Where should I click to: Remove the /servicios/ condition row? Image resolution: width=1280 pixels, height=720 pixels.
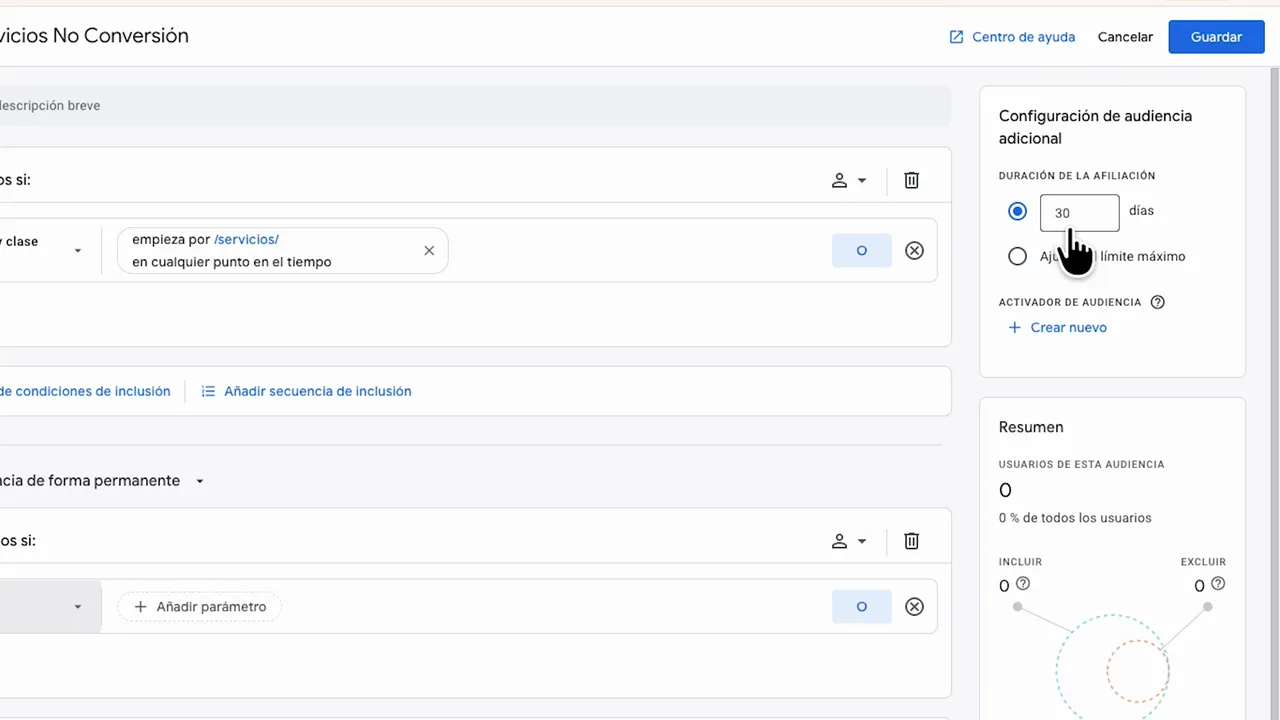coord(914,251)
